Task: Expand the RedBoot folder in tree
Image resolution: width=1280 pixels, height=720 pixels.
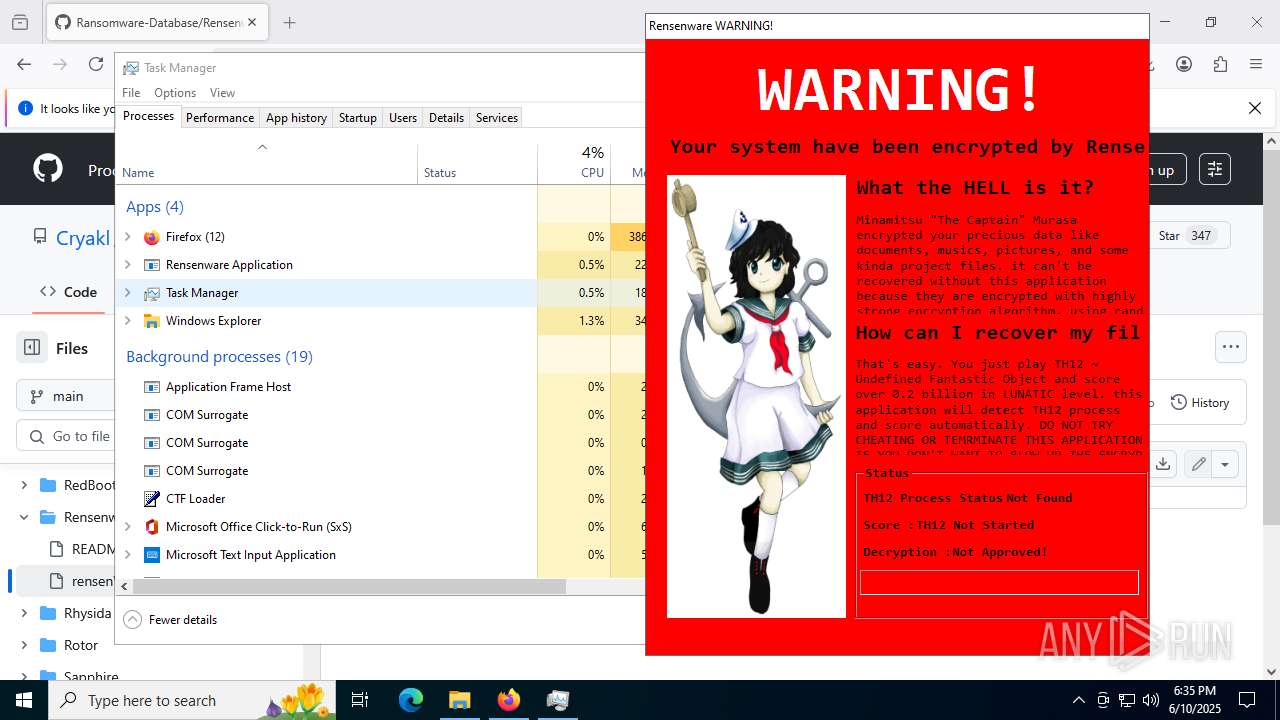Action: (24, 485)
